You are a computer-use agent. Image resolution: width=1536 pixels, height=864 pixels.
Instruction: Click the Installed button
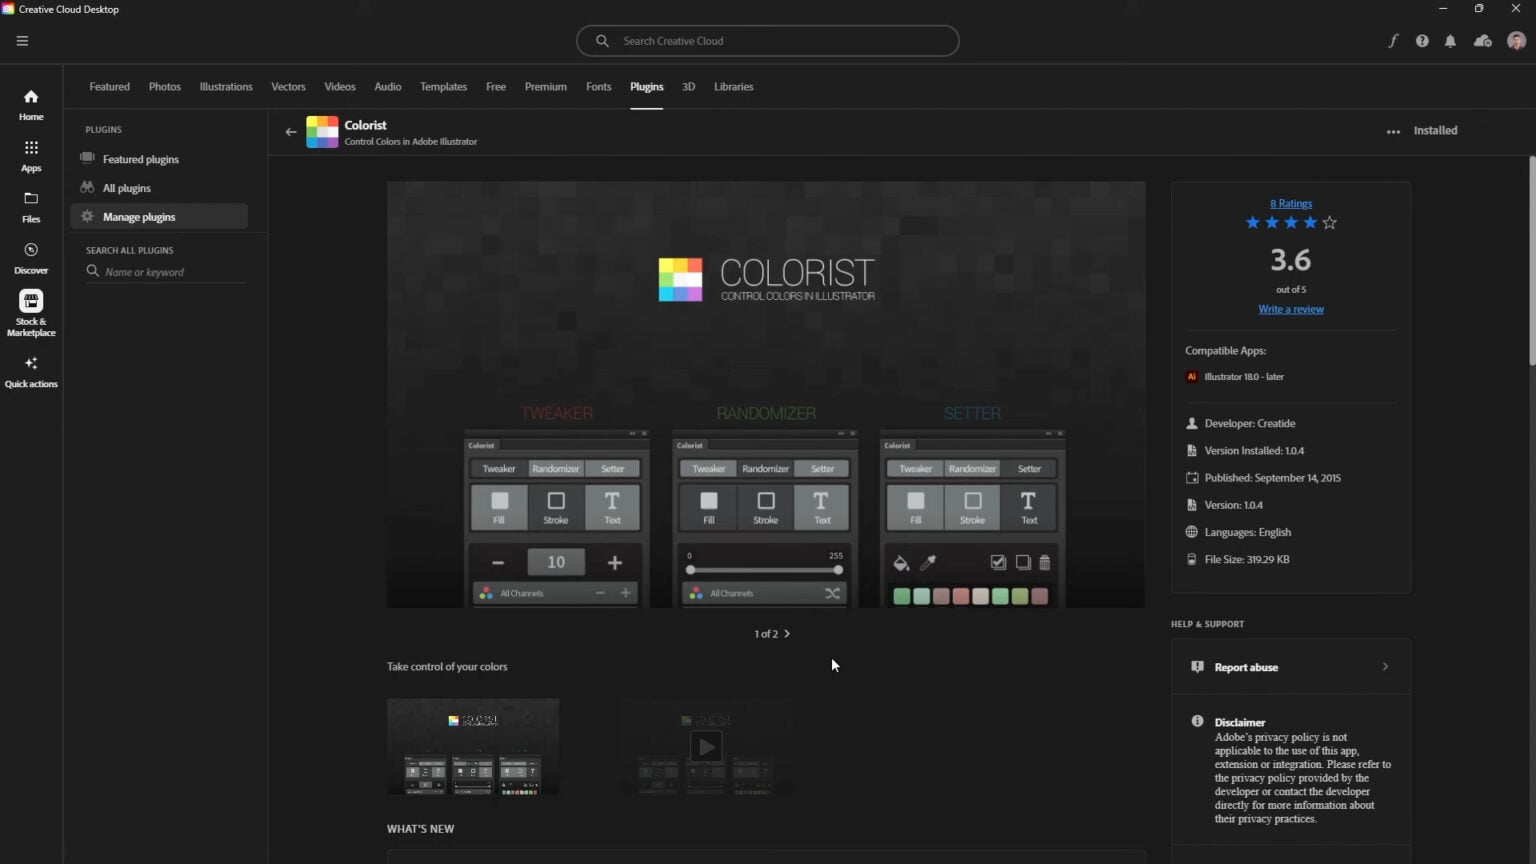click(1435, 130)
